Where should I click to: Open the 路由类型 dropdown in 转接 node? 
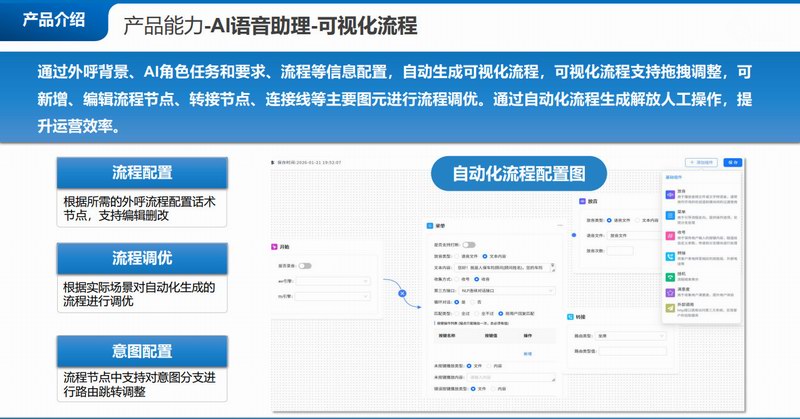coord(620,336)
